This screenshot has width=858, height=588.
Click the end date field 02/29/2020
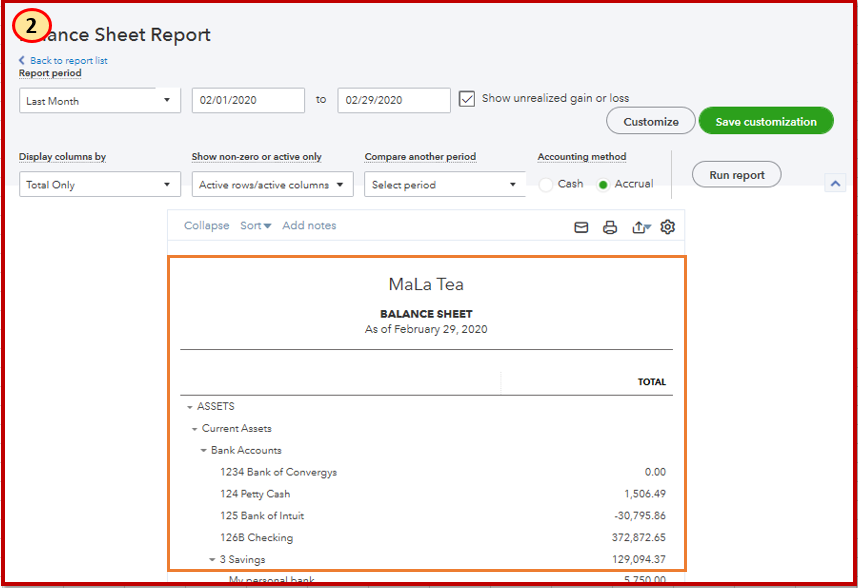(x=394, y=100)
